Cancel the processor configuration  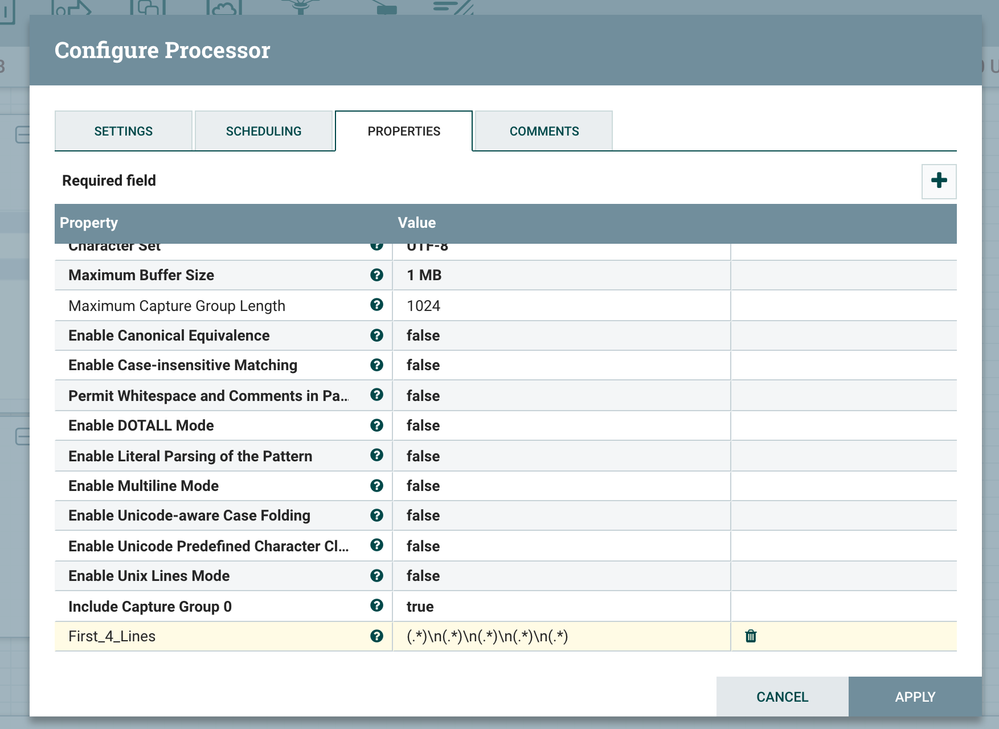tap(782, 697)
